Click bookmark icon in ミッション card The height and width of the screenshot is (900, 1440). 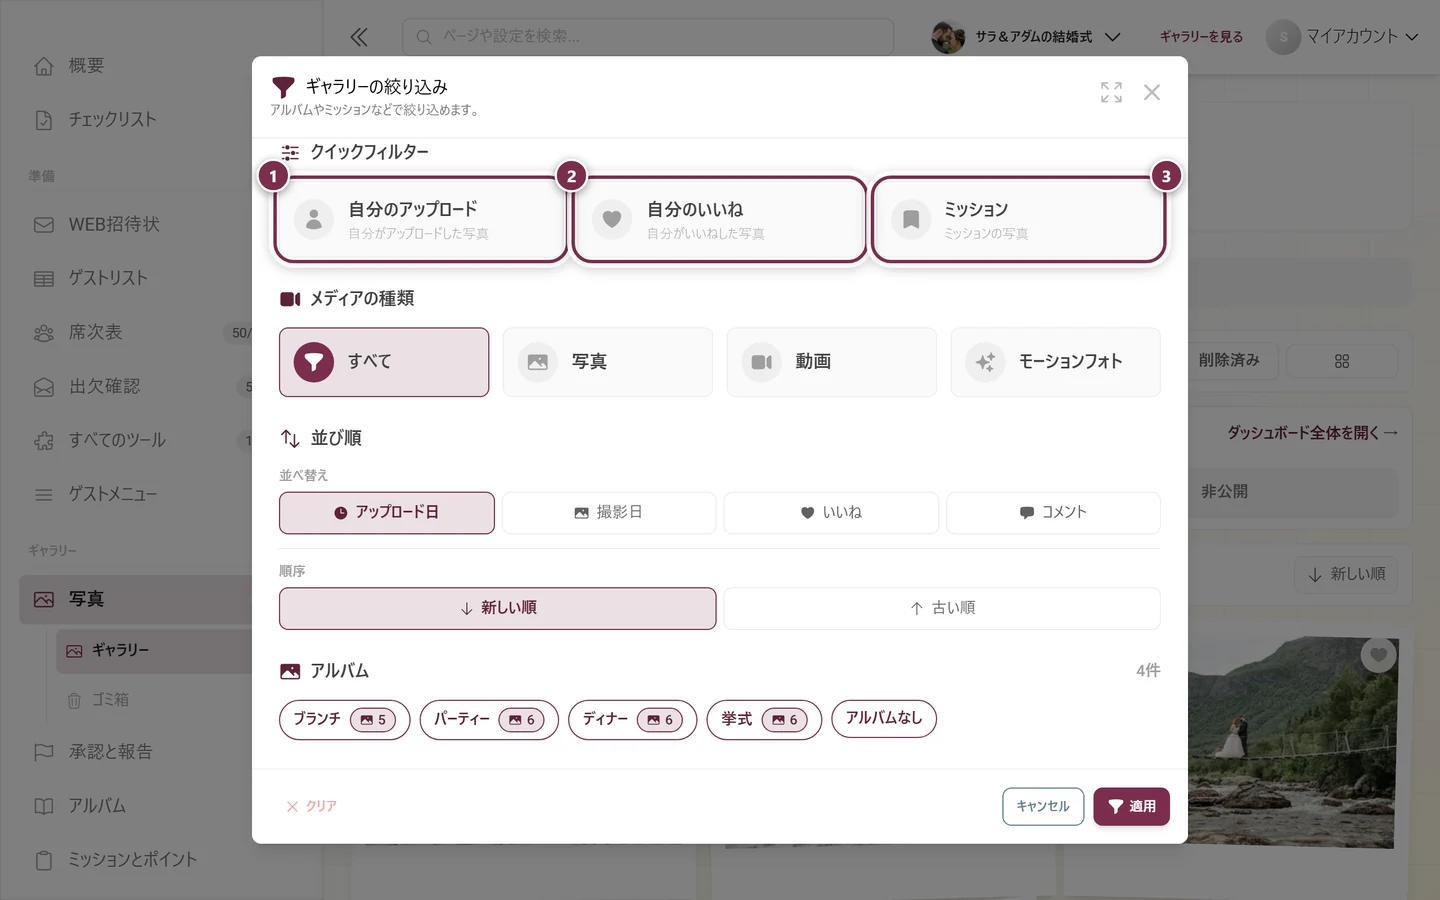(911, 220)
